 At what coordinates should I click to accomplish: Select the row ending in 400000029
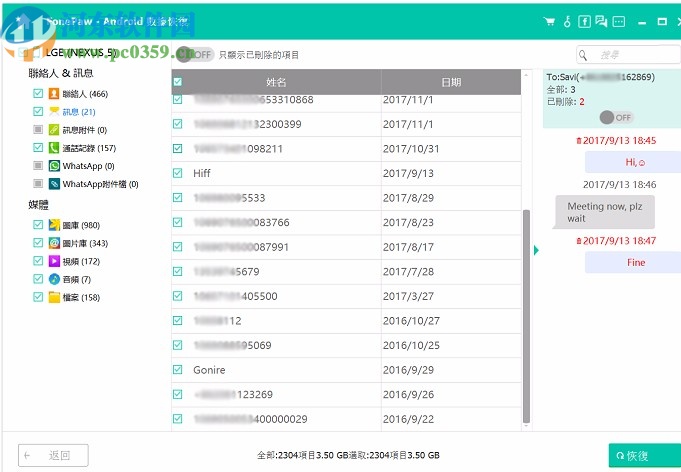[x=346, y=419]
